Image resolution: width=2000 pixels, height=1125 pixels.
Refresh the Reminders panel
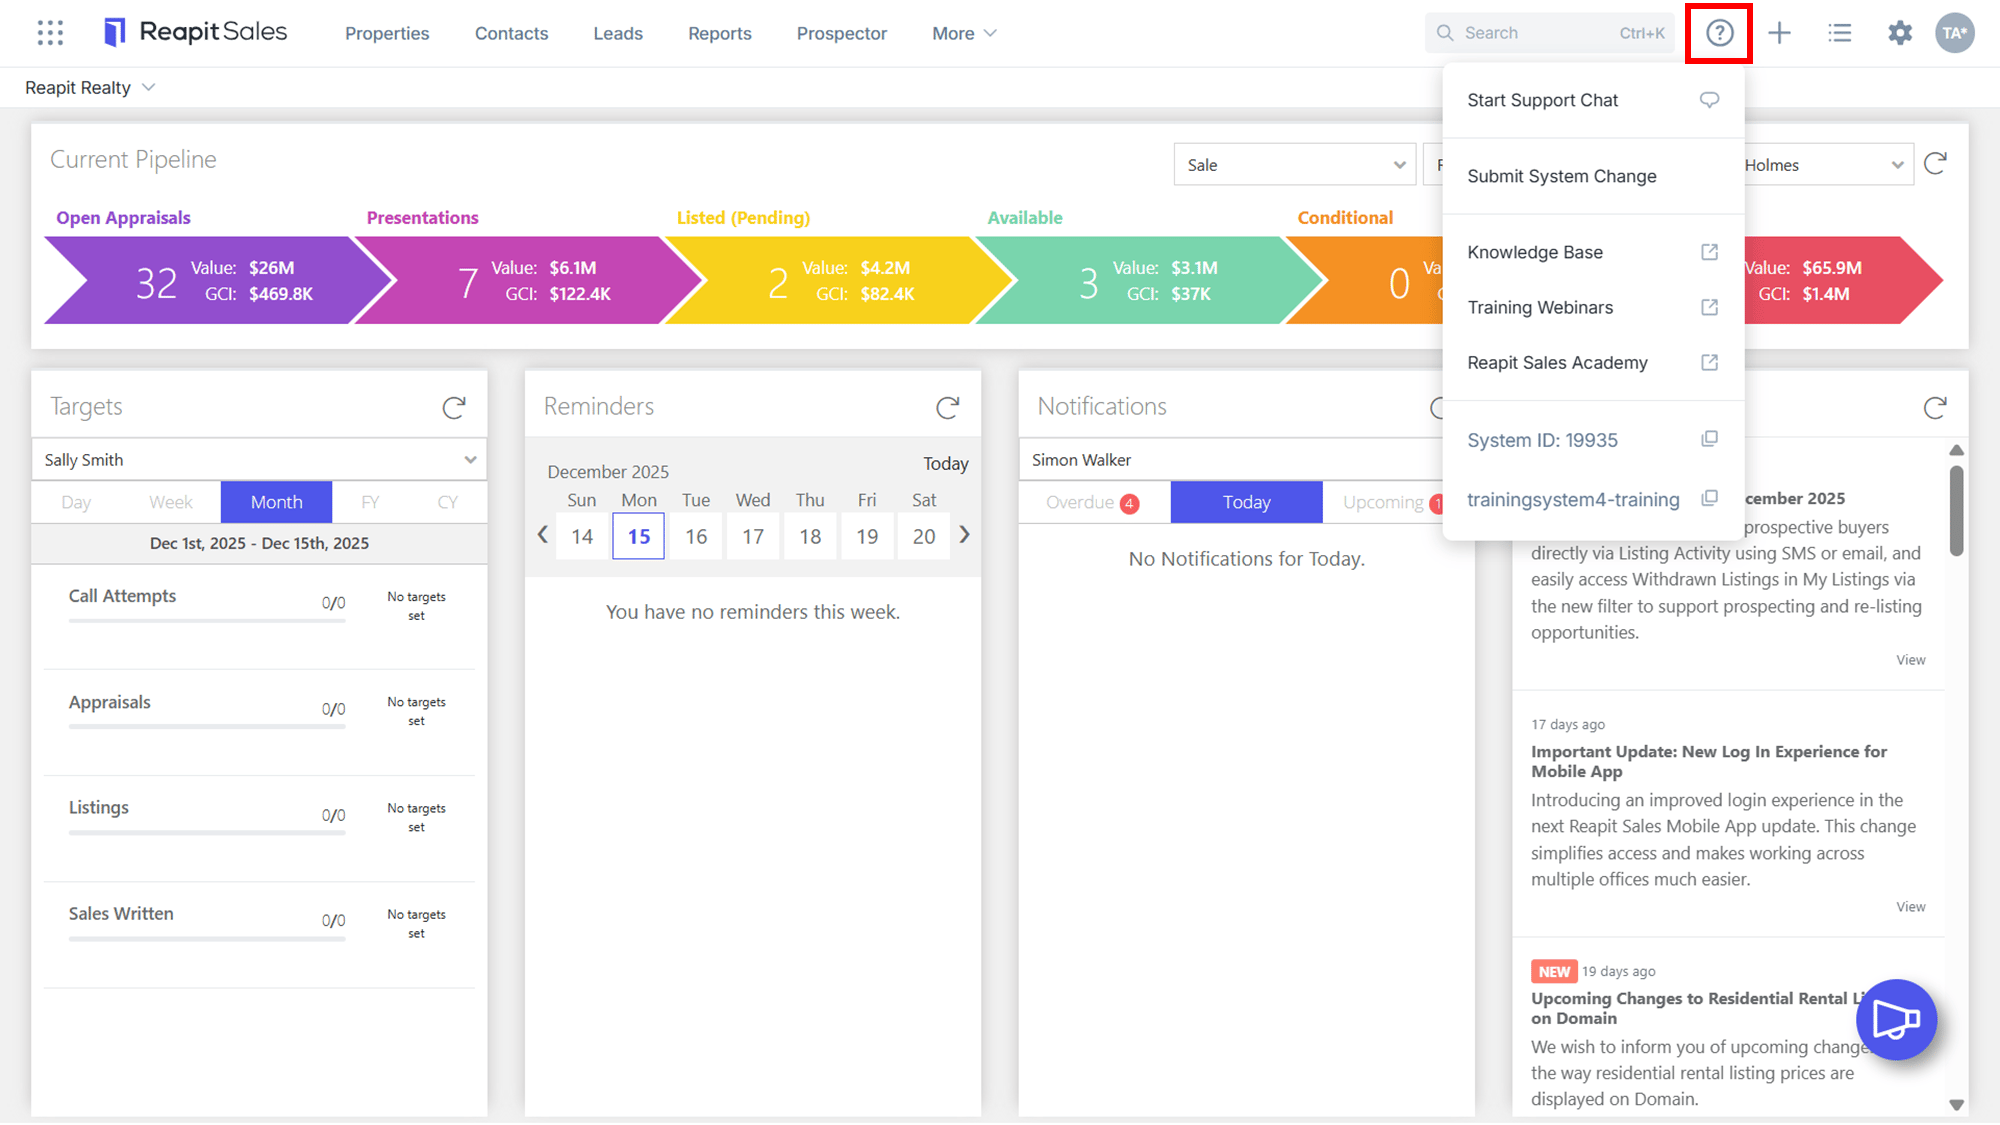pyautogui.click(x=947, y=407)
